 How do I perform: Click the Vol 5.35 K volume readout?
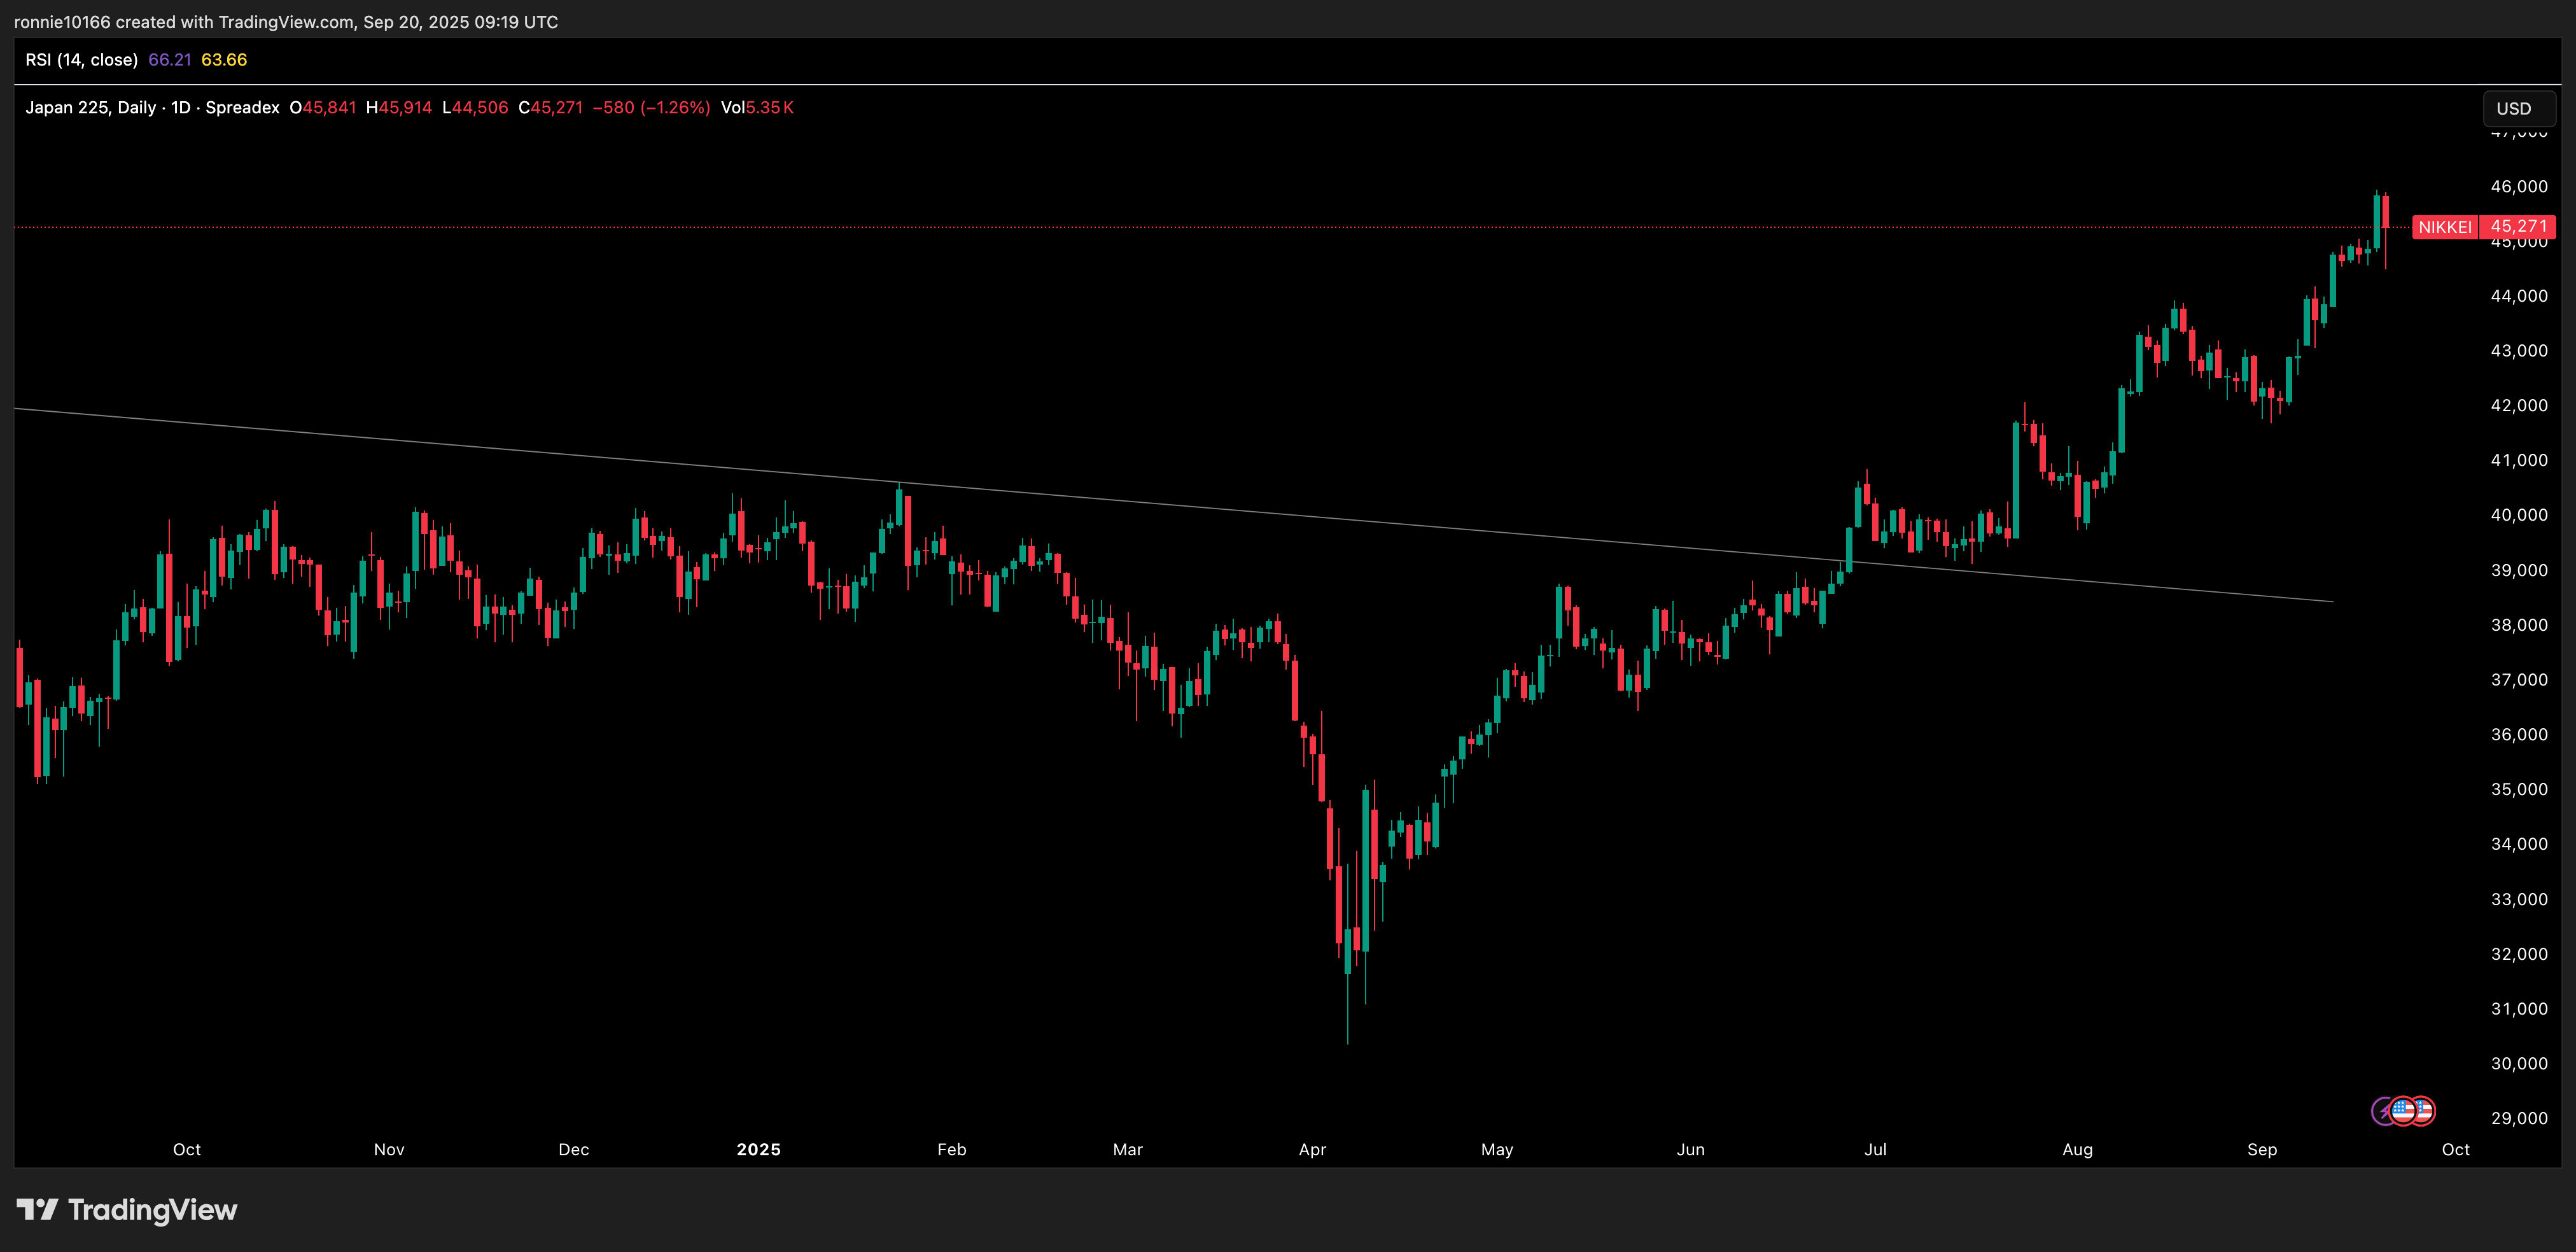point(757,108)
